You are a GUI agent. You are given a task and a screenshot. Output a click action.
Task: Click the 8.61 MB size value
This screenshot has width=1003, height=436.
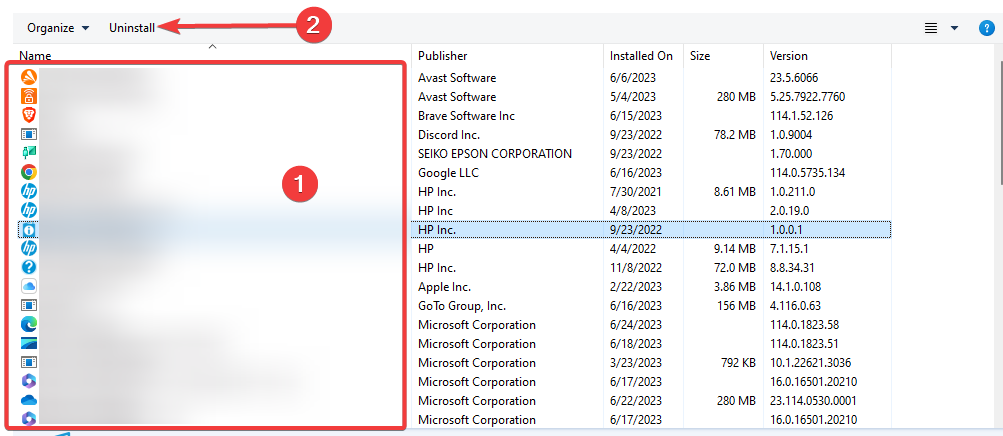(x=734, y=192)
